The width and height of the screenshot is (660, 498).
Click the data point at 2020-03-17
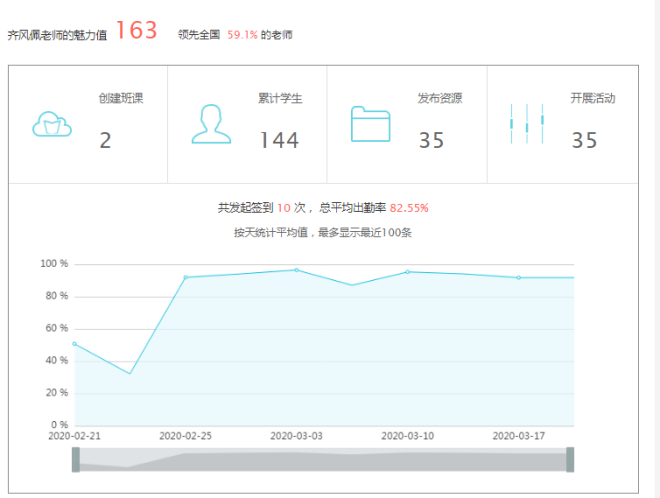(x=518, y=277)
